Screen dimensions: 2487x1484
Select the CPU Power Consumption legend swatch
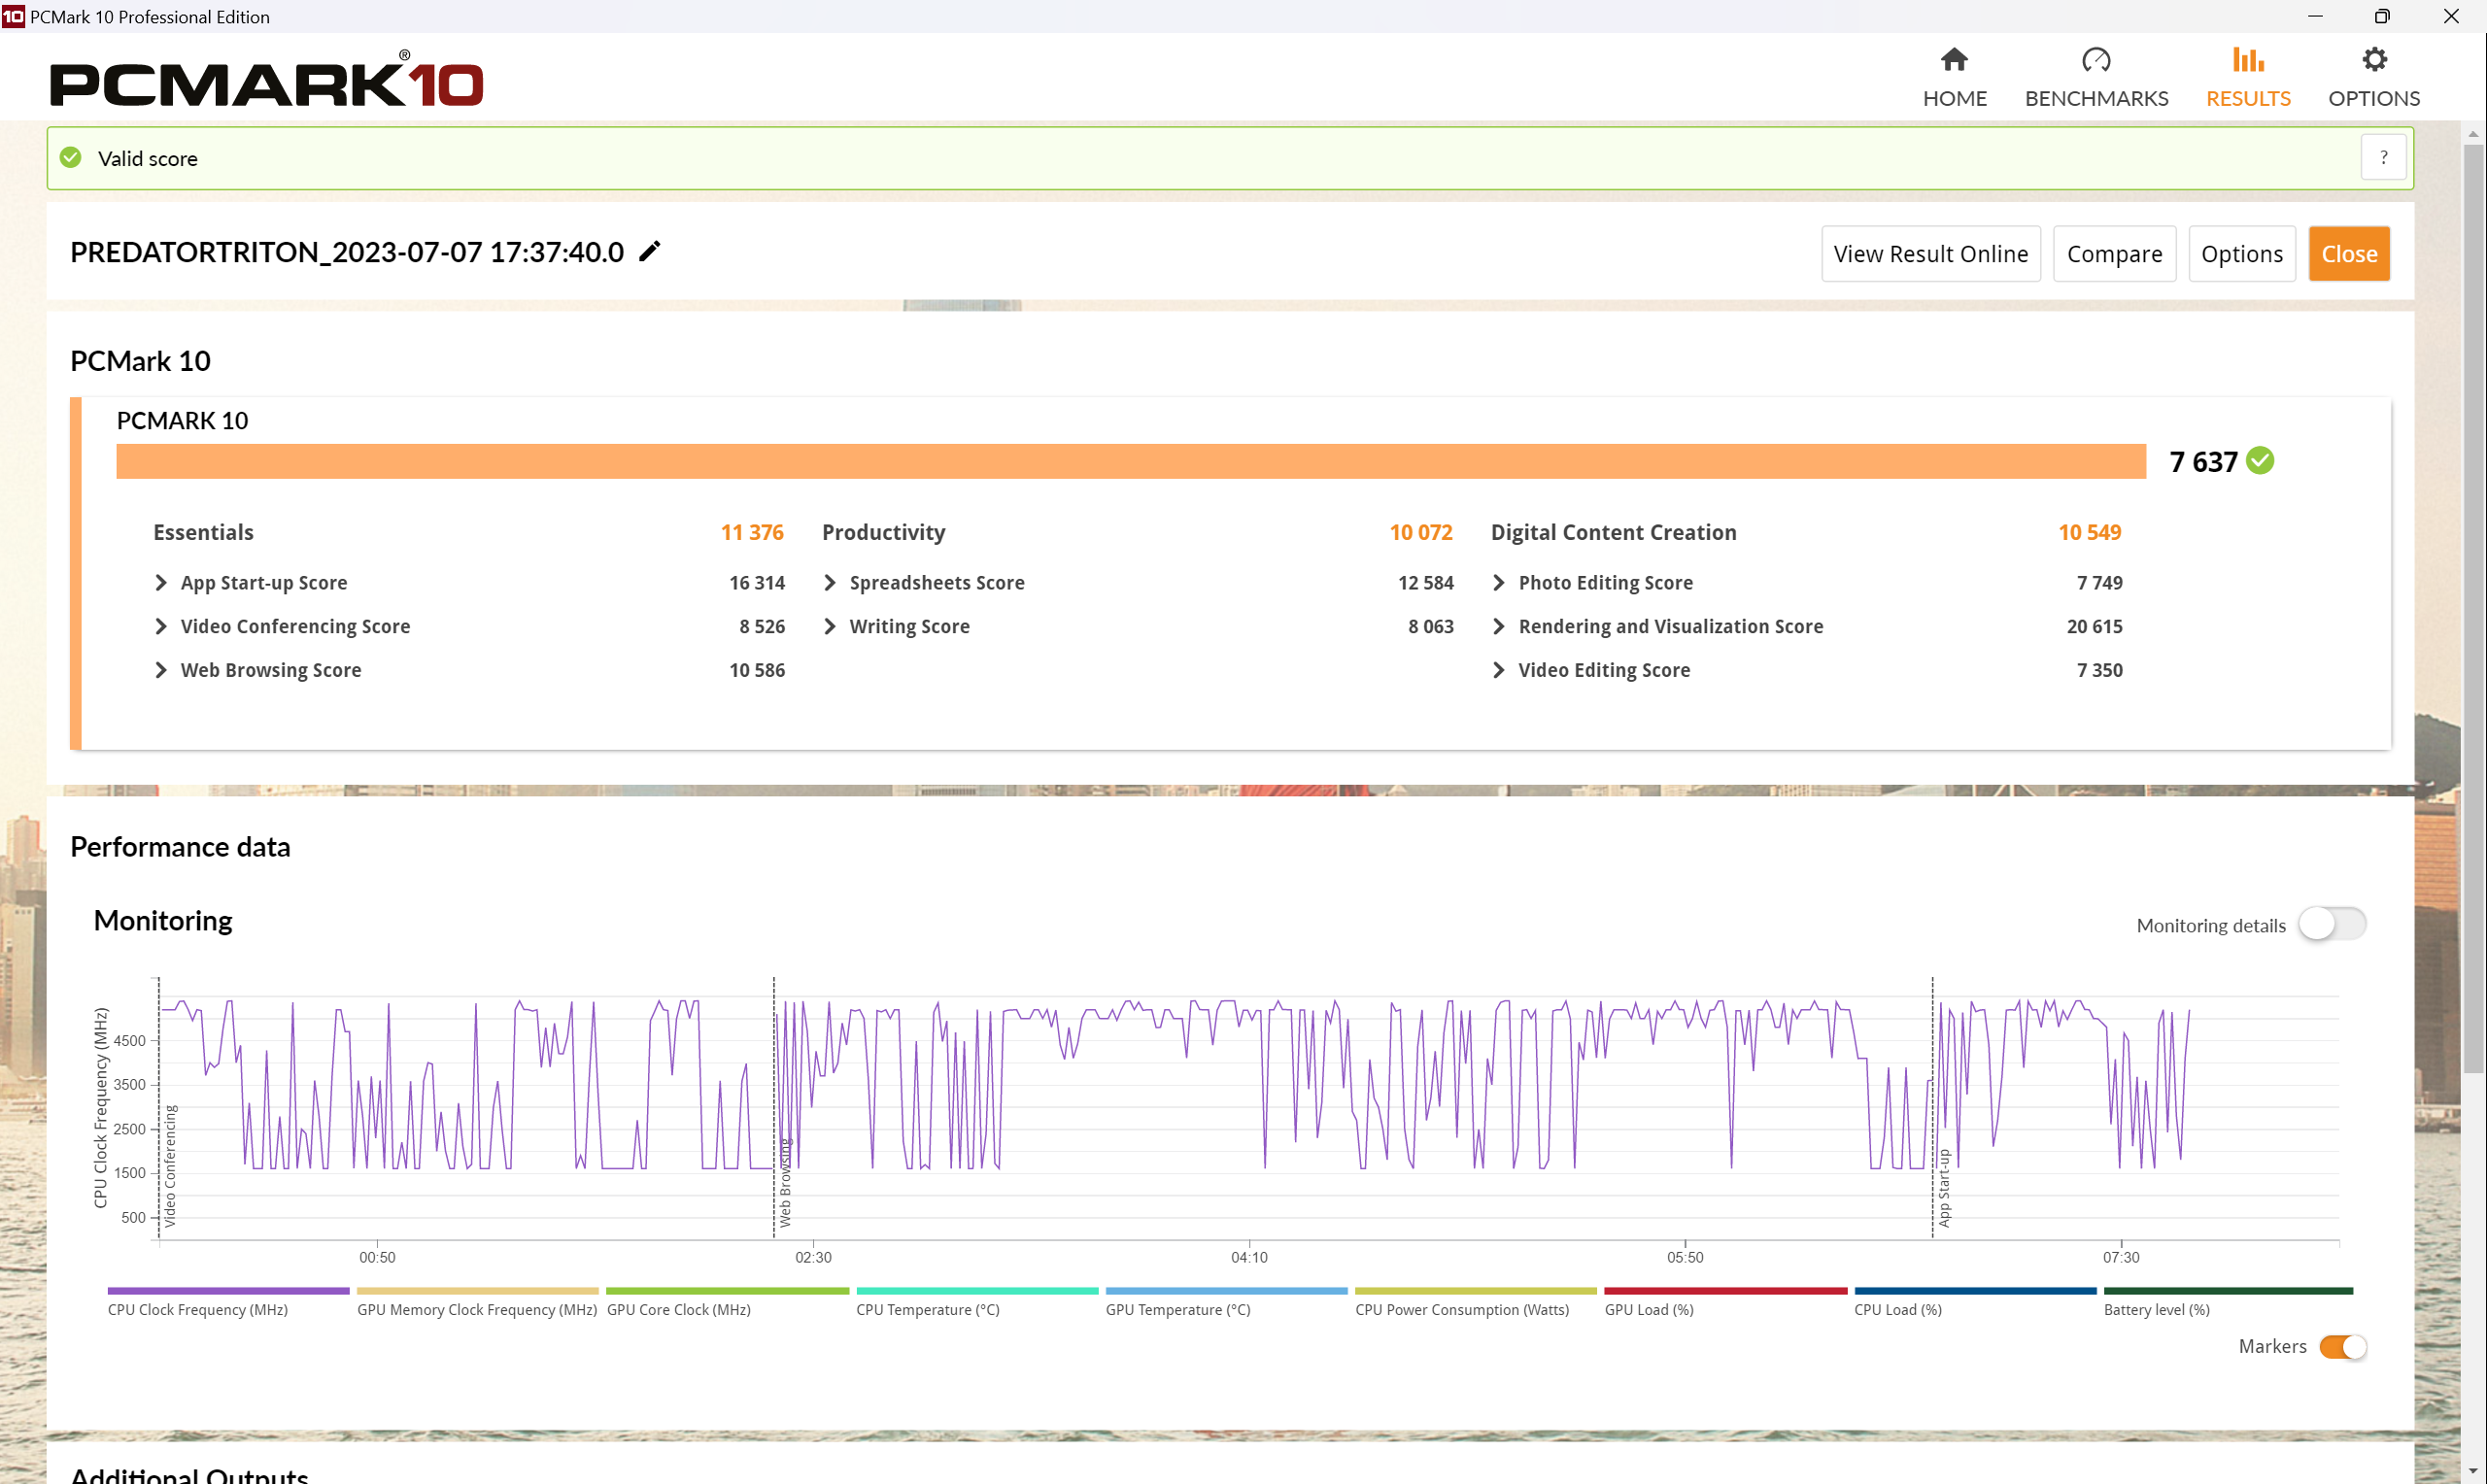pos(1476,1291)
